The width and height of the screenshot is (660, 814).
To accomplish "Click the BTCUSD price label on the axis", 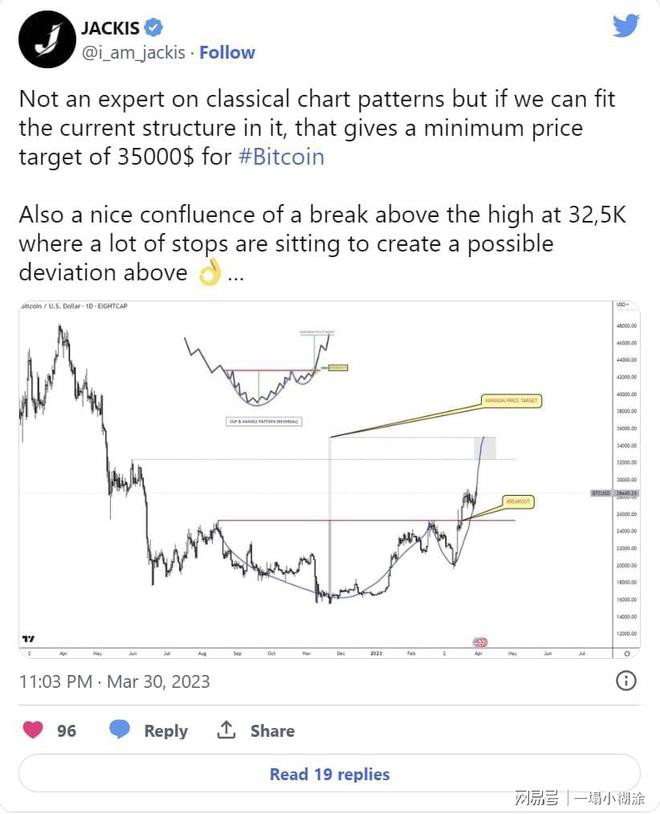I will click(x=600, y=492).
